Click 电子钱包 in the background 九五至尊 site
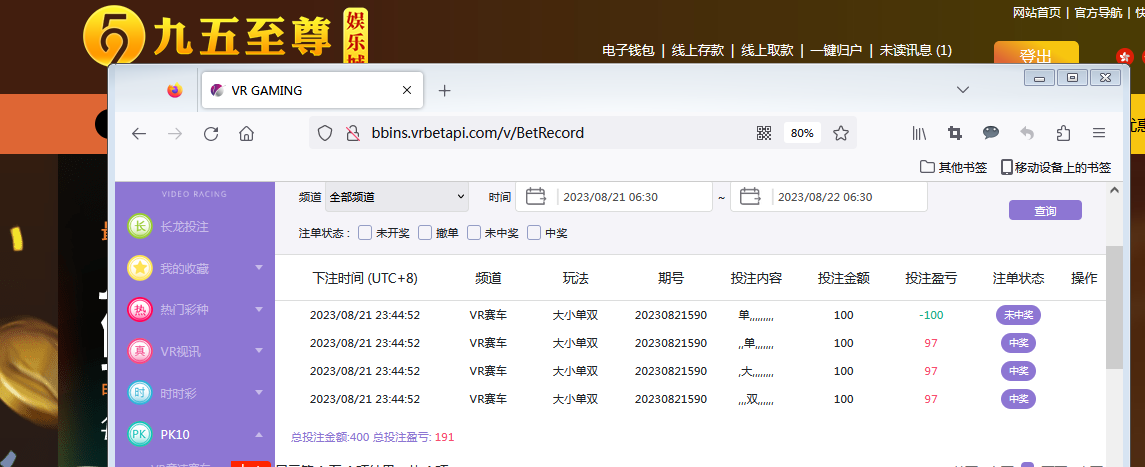 pyautogui.click(x=628, y=50)
